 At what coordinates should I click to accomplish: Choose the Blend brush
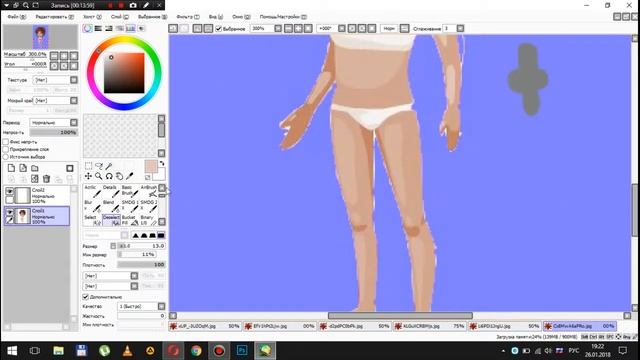[111, 206]
